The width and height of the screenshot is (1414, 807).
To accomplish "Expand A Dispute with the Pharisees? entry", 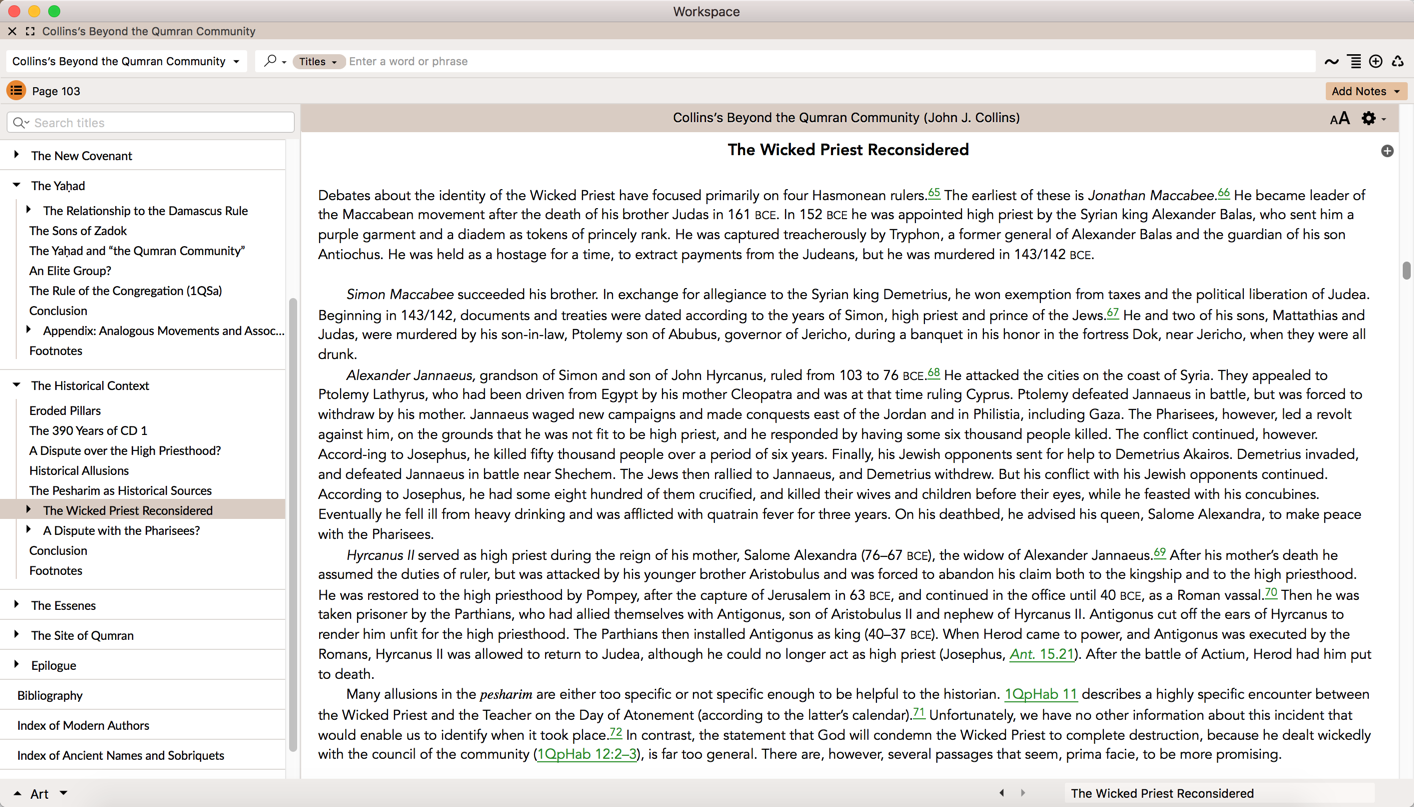I will coord(28,530).
